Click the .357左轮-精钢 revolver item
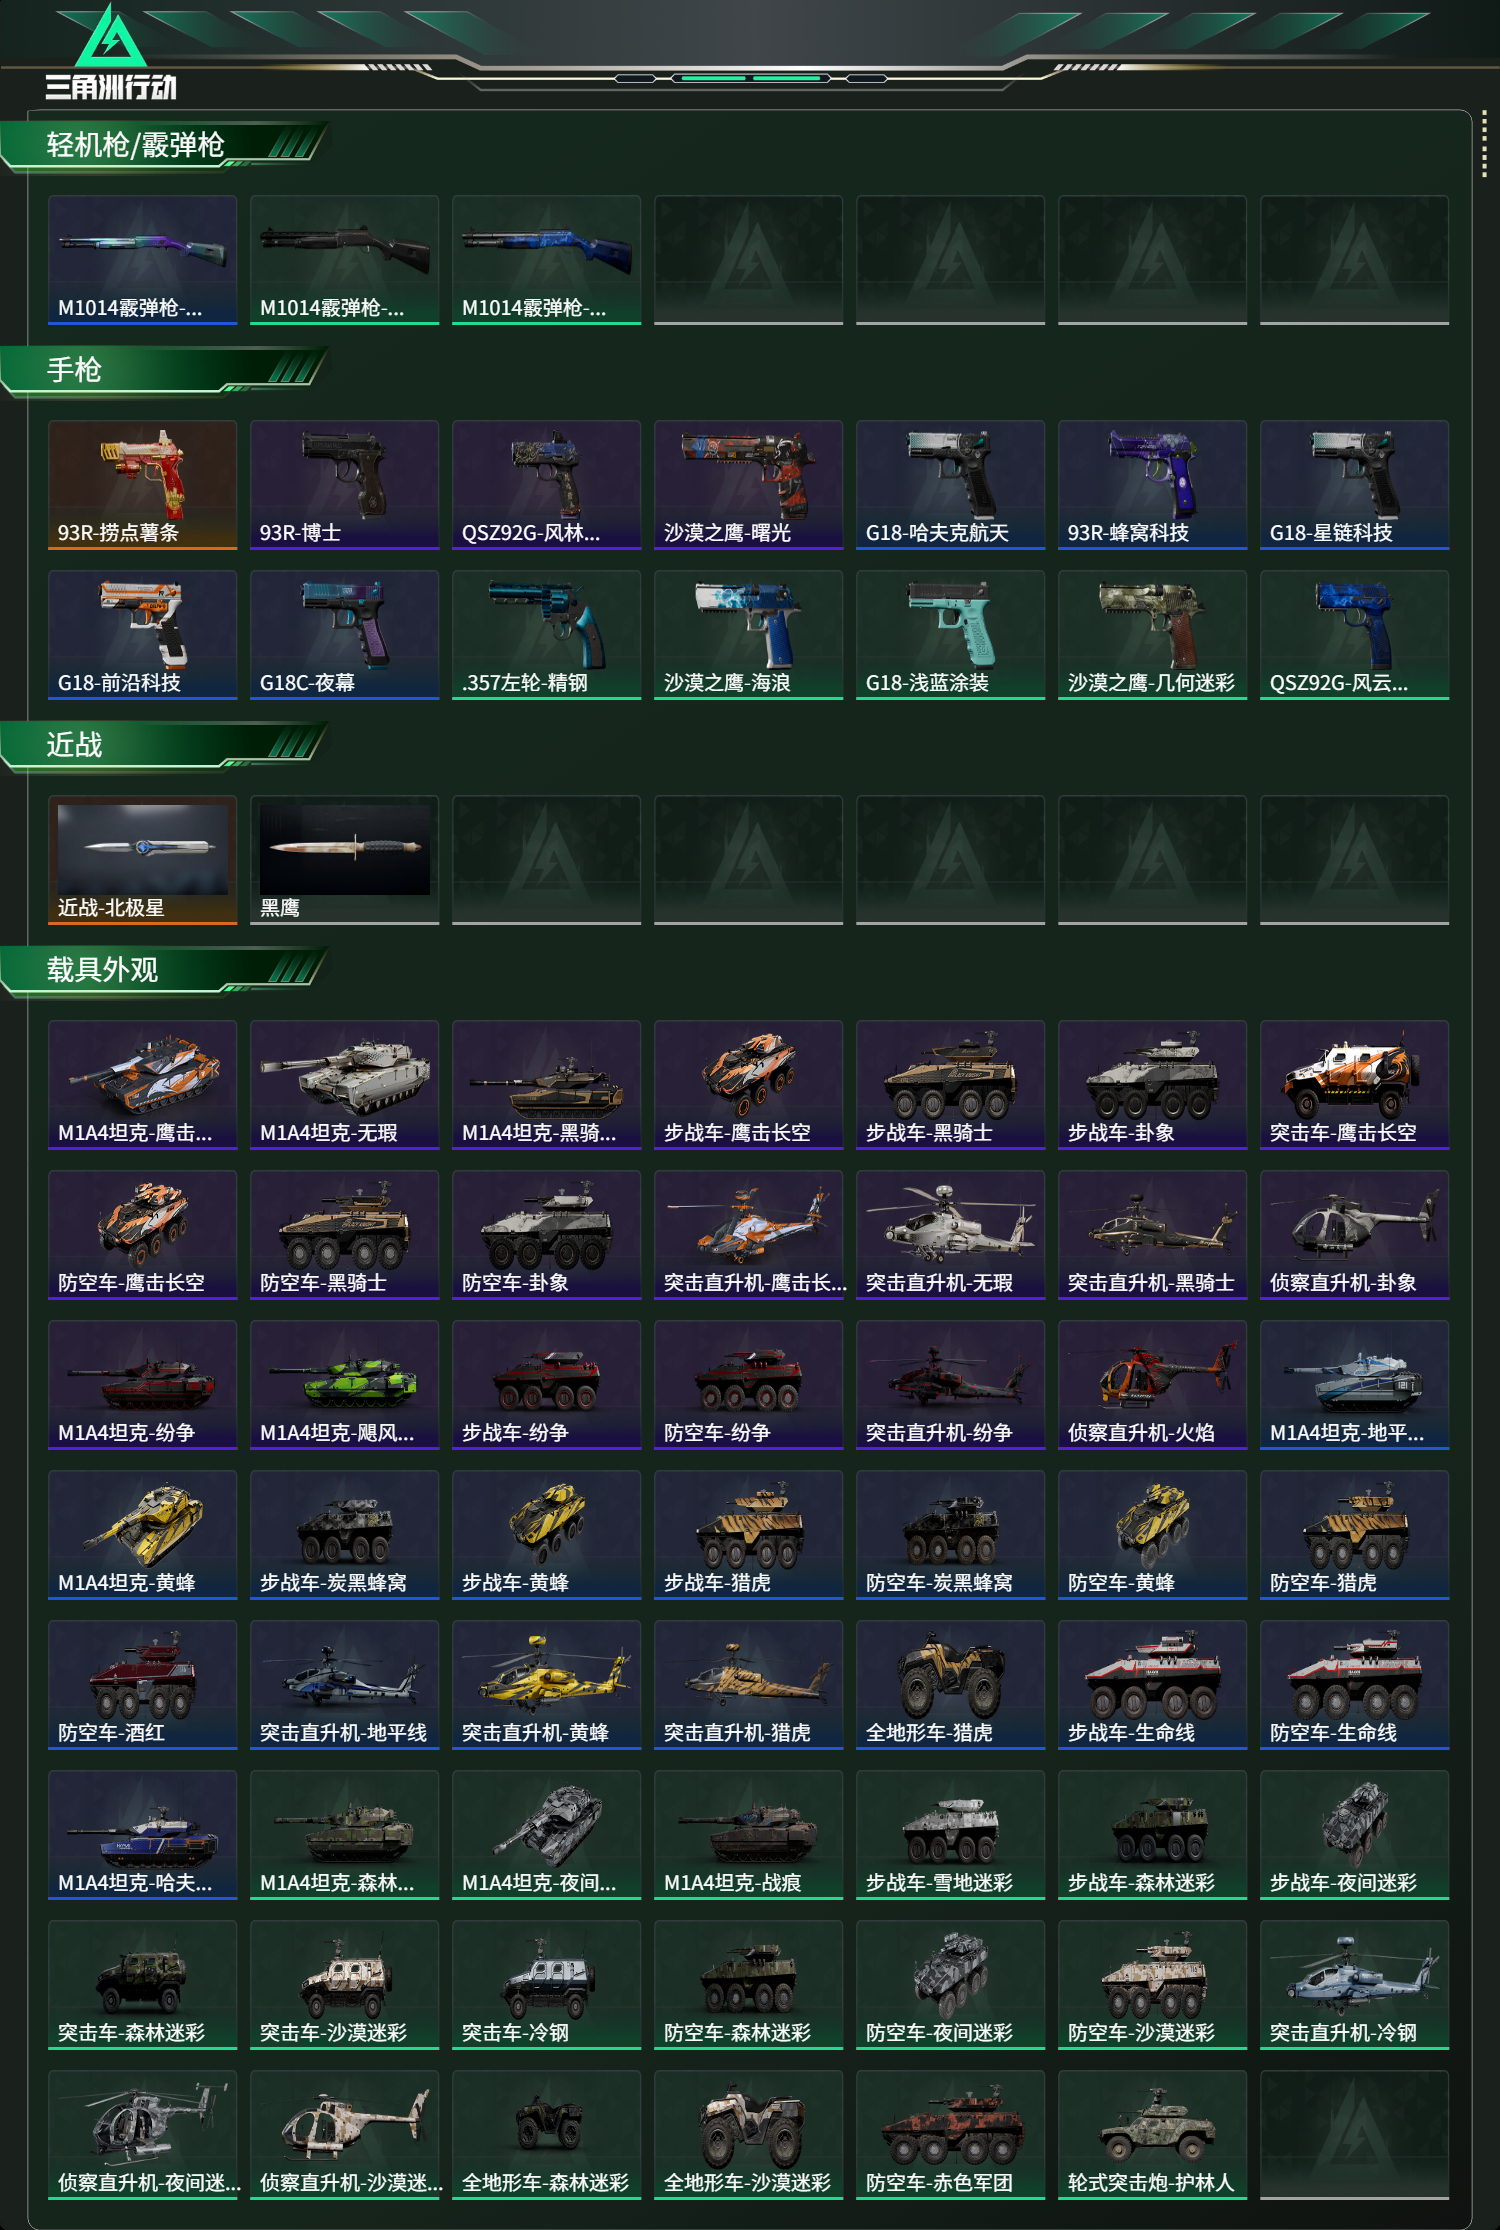This screenshot has height=2230, width=1500. (x=546, y=635)
